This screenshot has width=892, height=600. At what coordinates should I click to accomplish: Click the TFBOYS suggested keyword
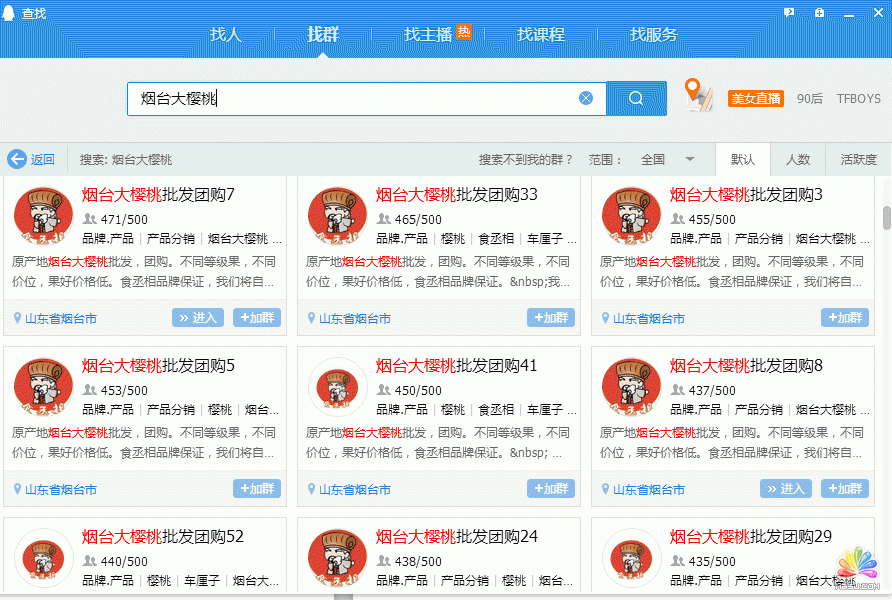pyautogui.click(x=858, y=98)
